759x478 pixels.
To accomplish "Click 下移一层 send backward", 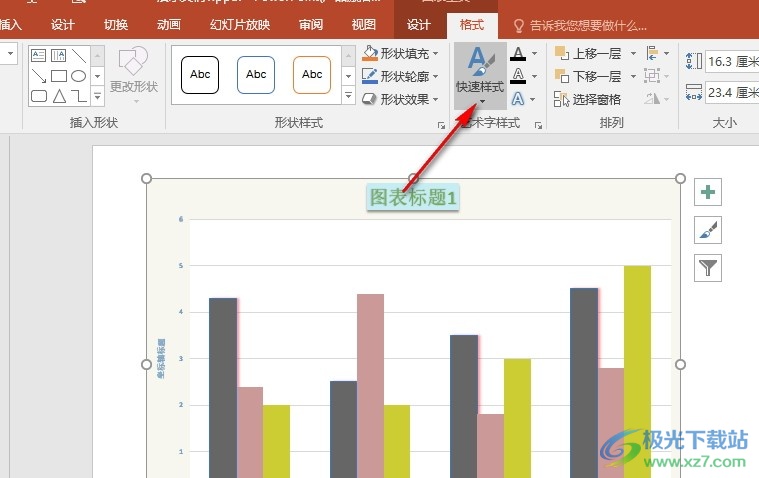I will [x=589, y=76].
